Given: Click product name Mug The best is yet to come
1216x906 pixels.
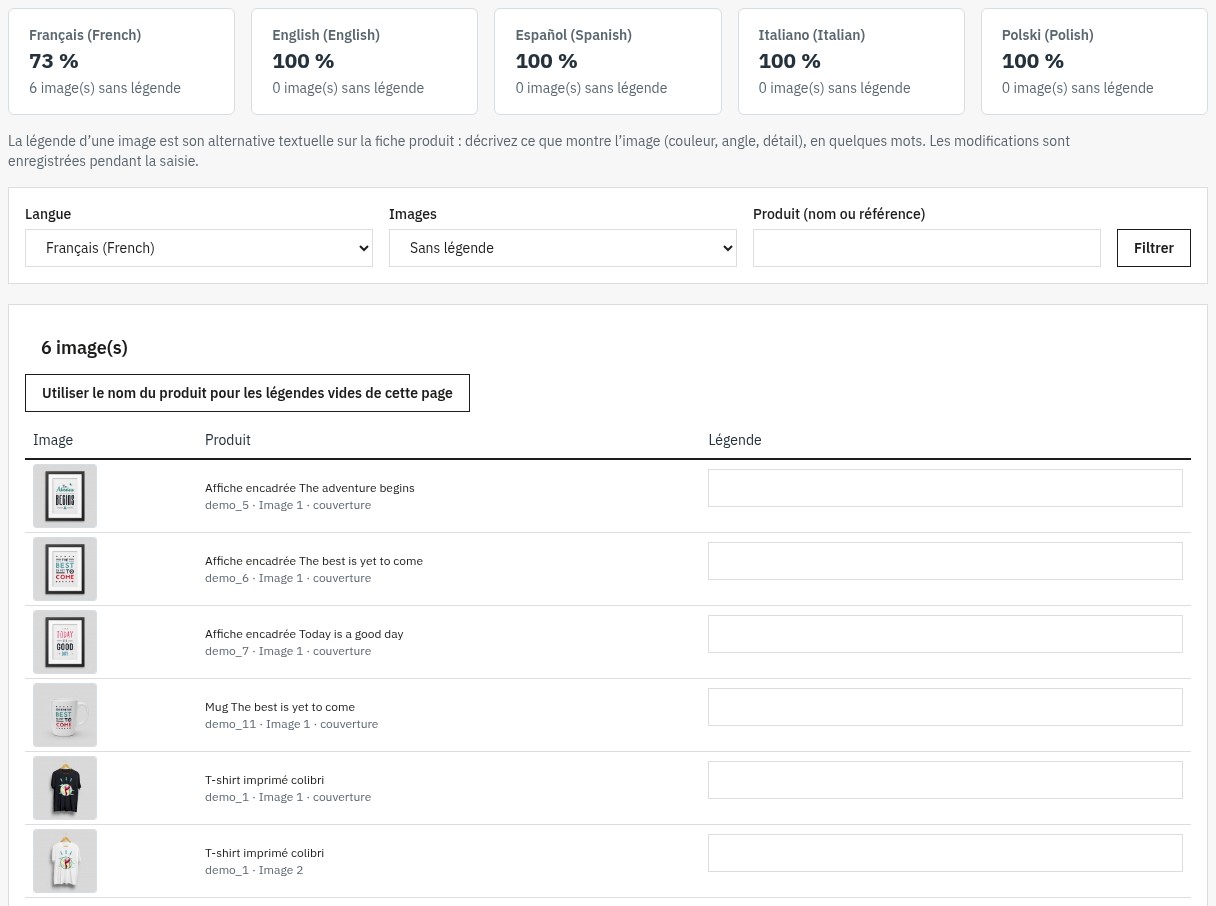Looking at the screenshot, I should tap(280, 707).
